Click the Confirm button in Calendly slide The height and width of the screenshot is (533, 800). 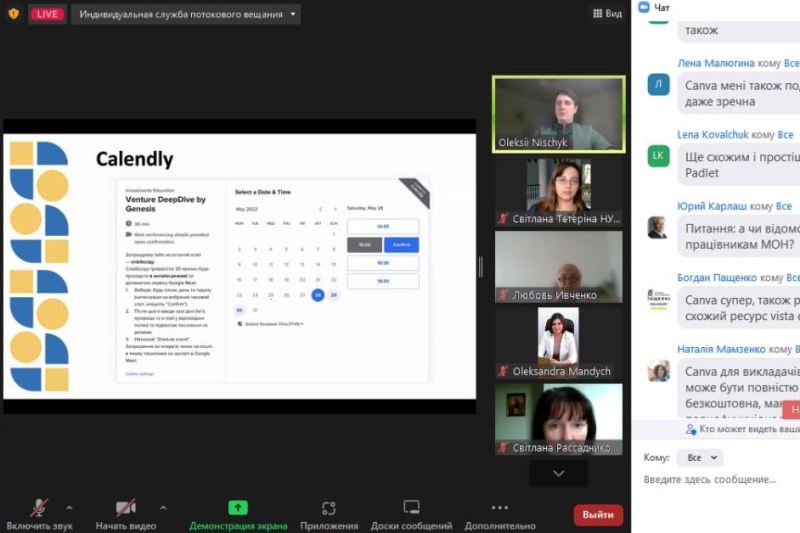(x=401, y=245)
